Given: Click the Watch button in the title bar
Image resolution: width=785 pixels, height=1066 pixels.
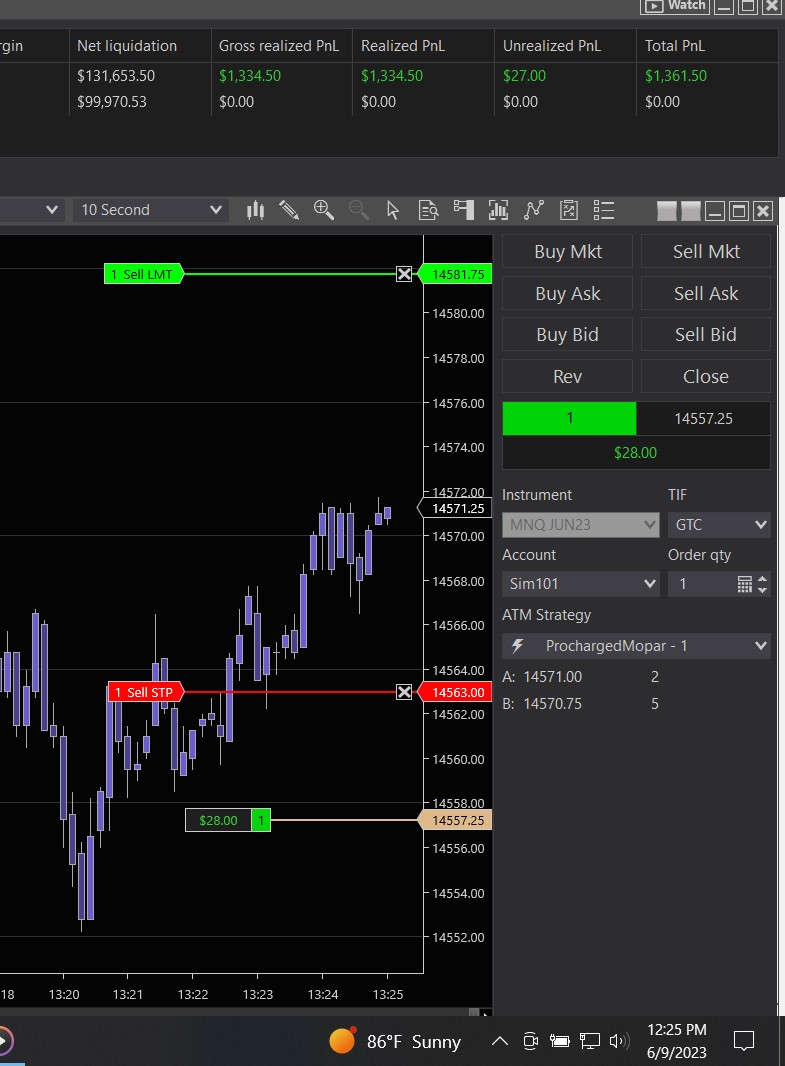Looking at the screenshot, I should 675,6.
